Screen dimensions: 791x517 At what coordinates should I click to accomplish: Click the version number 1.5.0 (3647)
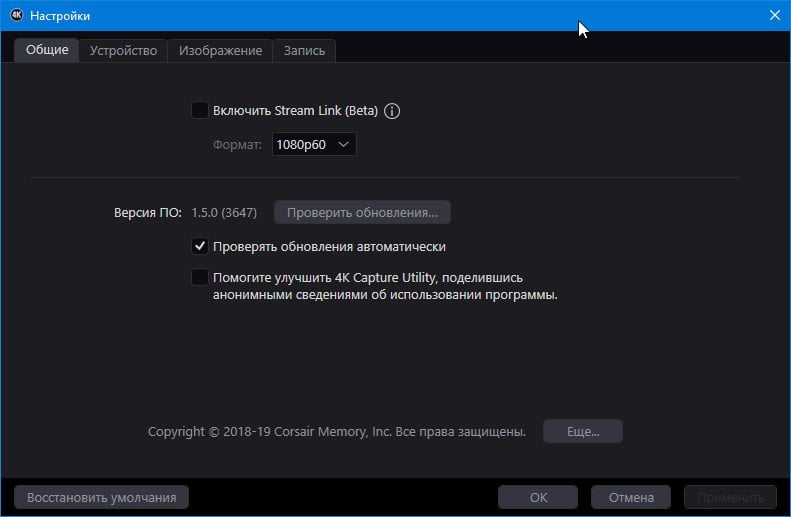click(x=224, y=213)
